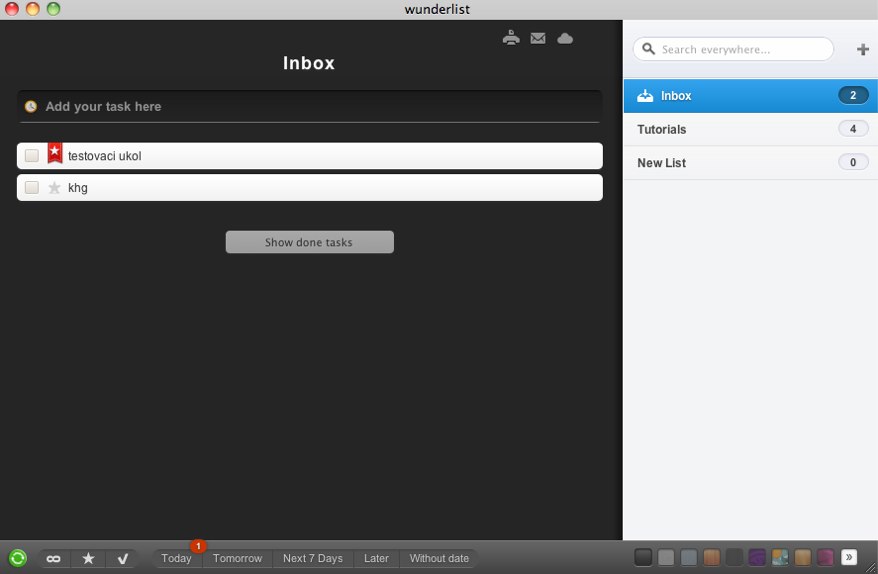Choose the orange-teal pattern background swatch

780,557
